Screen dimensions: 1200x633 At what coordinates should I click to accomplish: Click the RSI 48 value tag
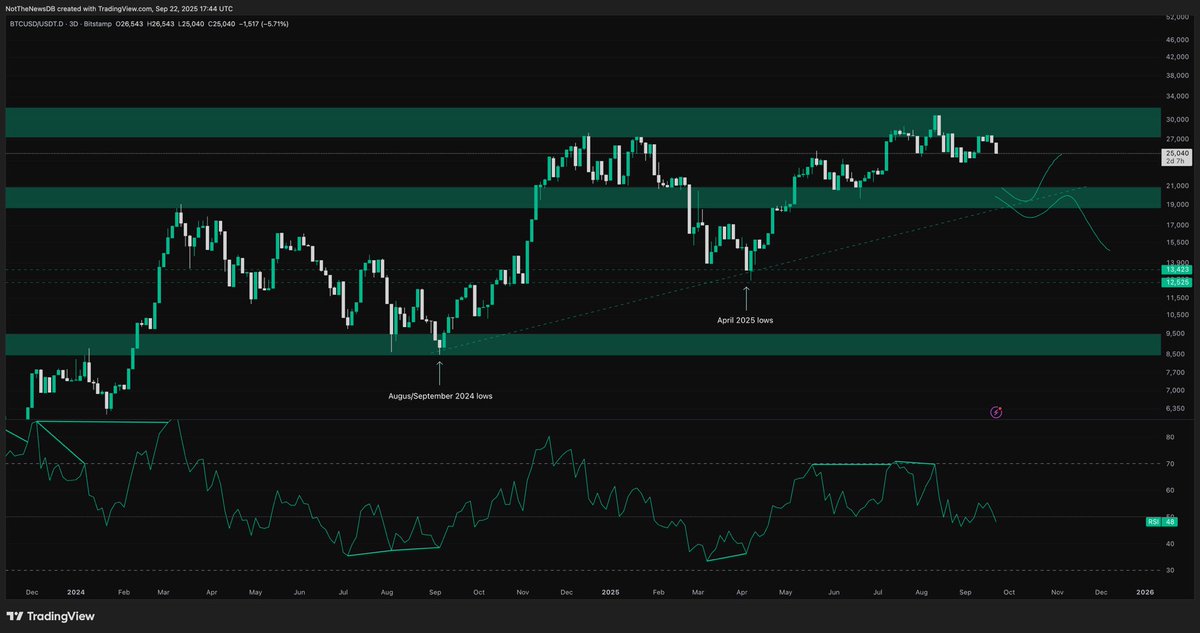[x=1161, y=522]
